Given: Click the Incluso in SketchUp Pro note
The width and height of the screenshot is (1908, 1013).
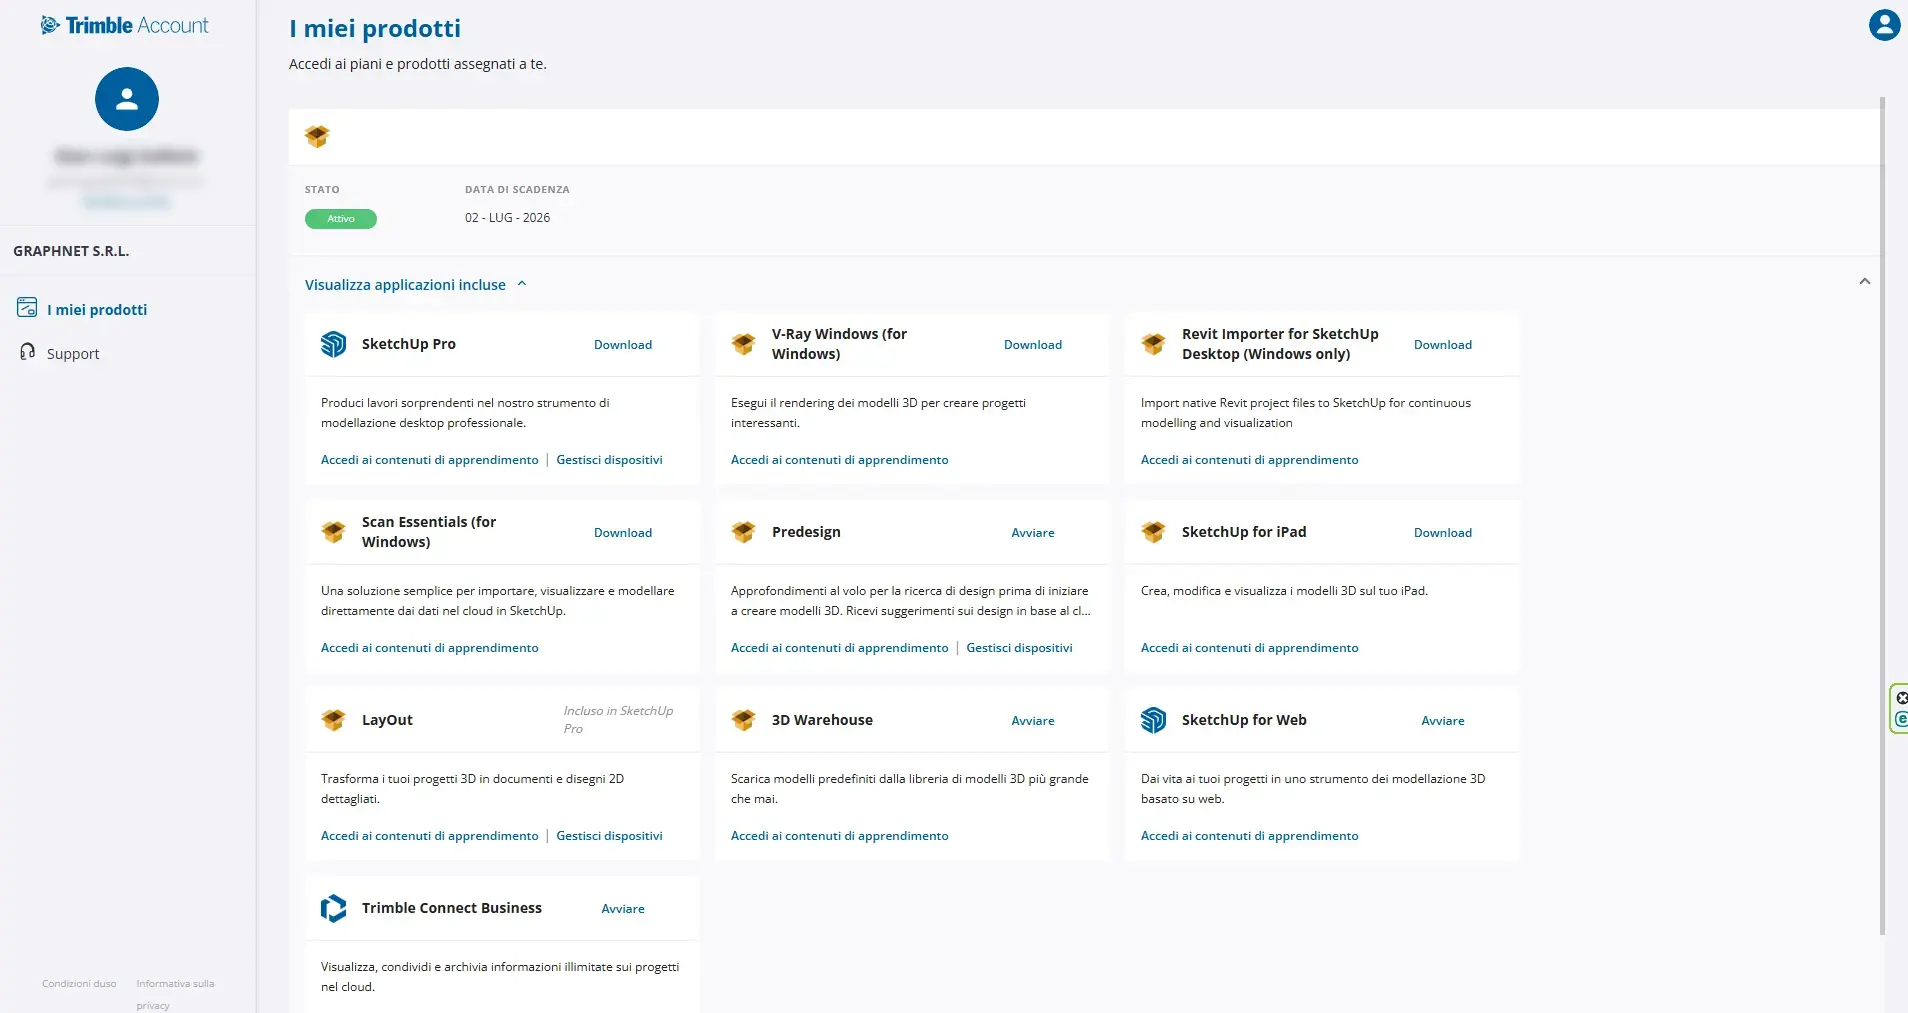Looking at the screenshot, I should click(618, 720).
